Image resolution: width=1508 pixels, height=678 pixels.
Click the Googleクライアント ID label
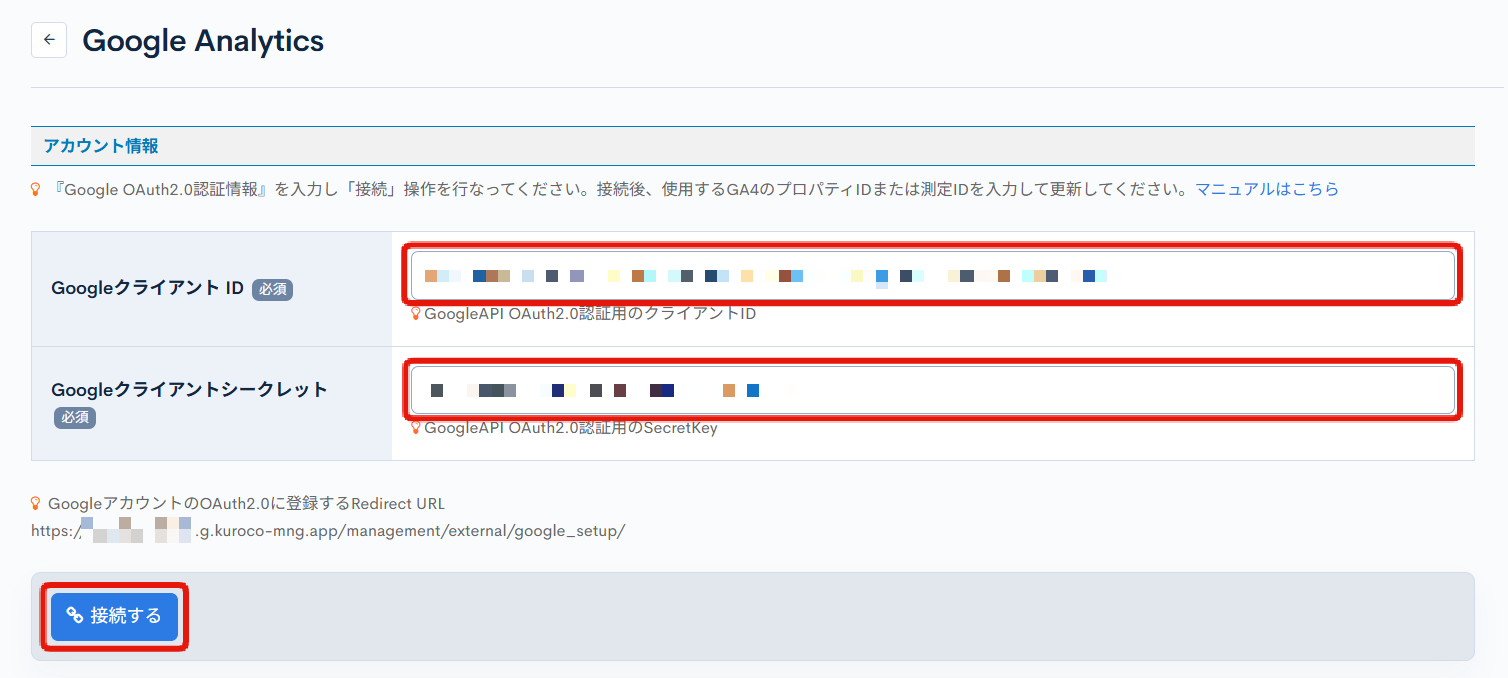pos(148,288)
